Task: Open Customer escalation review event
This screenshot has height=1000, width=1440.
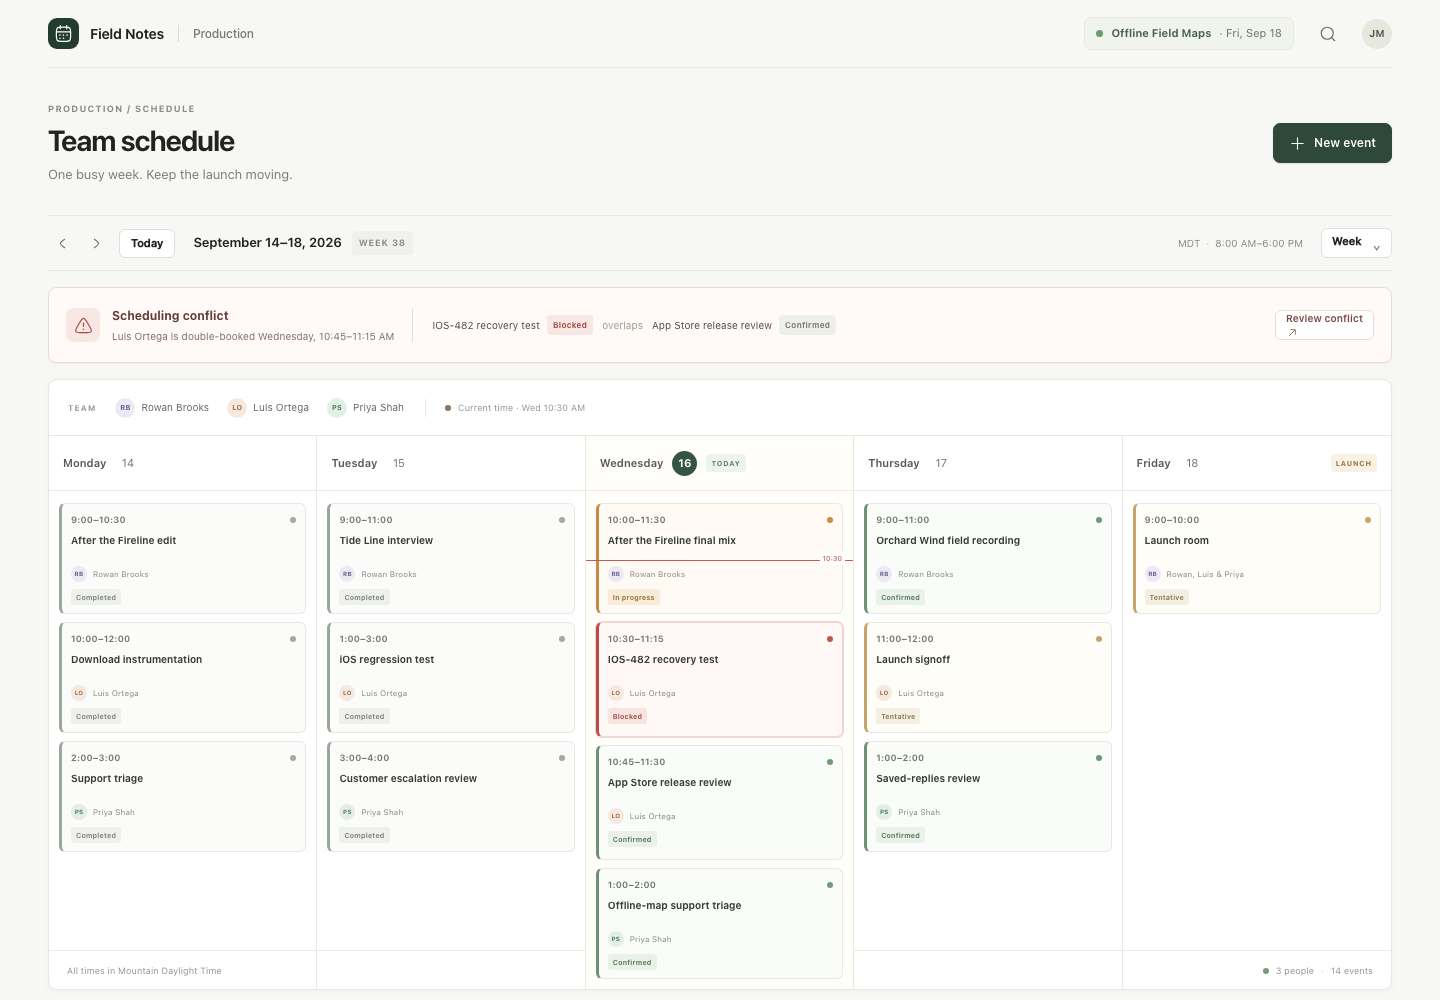Action: [x=451, y=796]
